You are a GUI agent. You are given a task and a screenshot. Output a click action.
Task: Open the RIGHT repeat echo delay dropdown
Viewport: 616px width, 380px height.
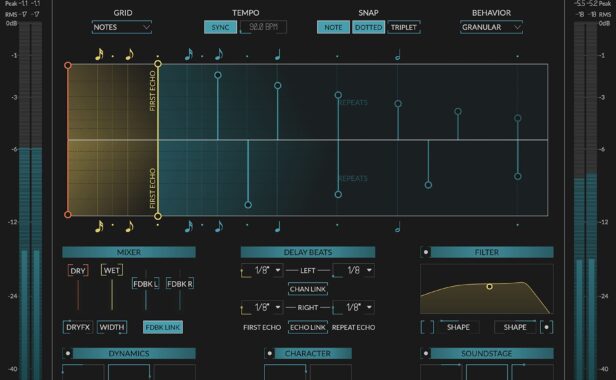pyautogui.click(x=354, y=307)
